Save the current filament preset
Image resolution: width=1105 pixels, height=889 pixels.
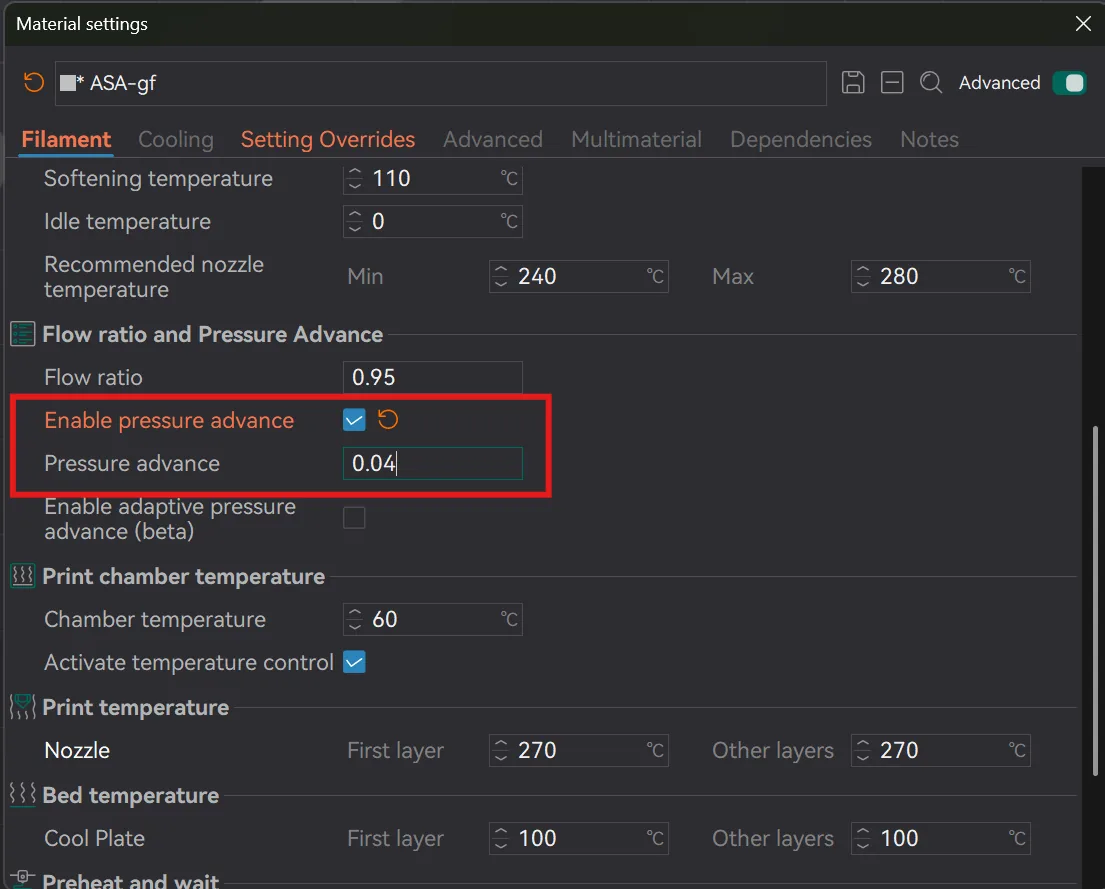tap(853, 82)
